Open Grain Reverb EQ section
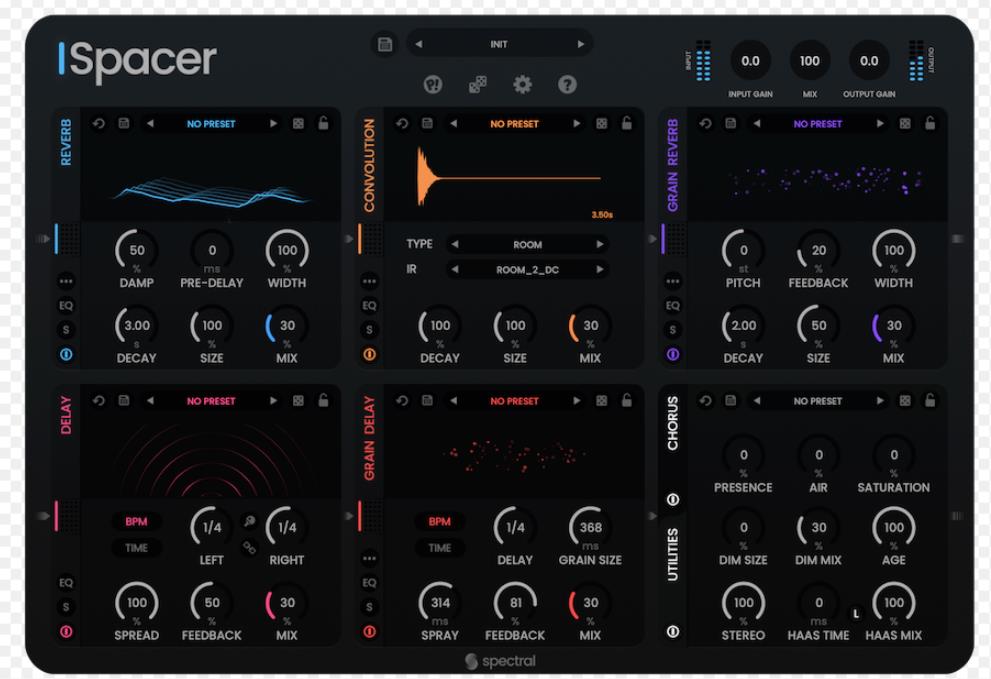Screen dimensions: 991x679 672,305
